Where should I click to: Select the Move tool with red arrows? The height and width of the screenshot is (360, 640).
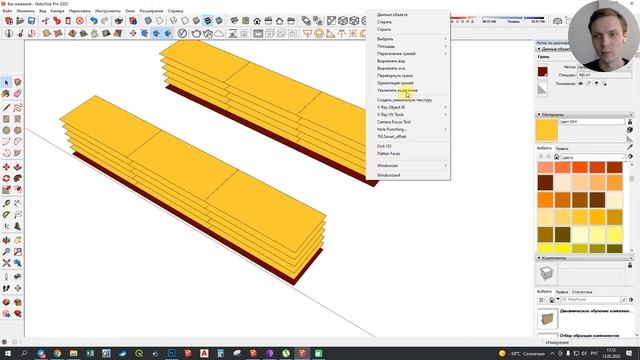[6, 167]
